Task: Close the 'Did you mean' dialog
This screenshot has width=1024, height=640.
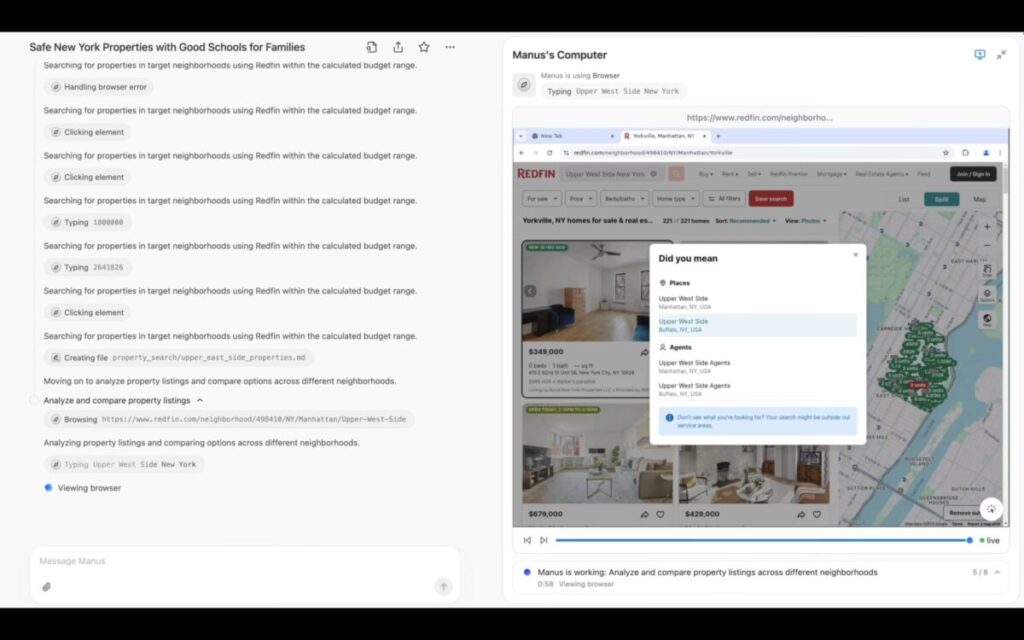Action: 856,255
